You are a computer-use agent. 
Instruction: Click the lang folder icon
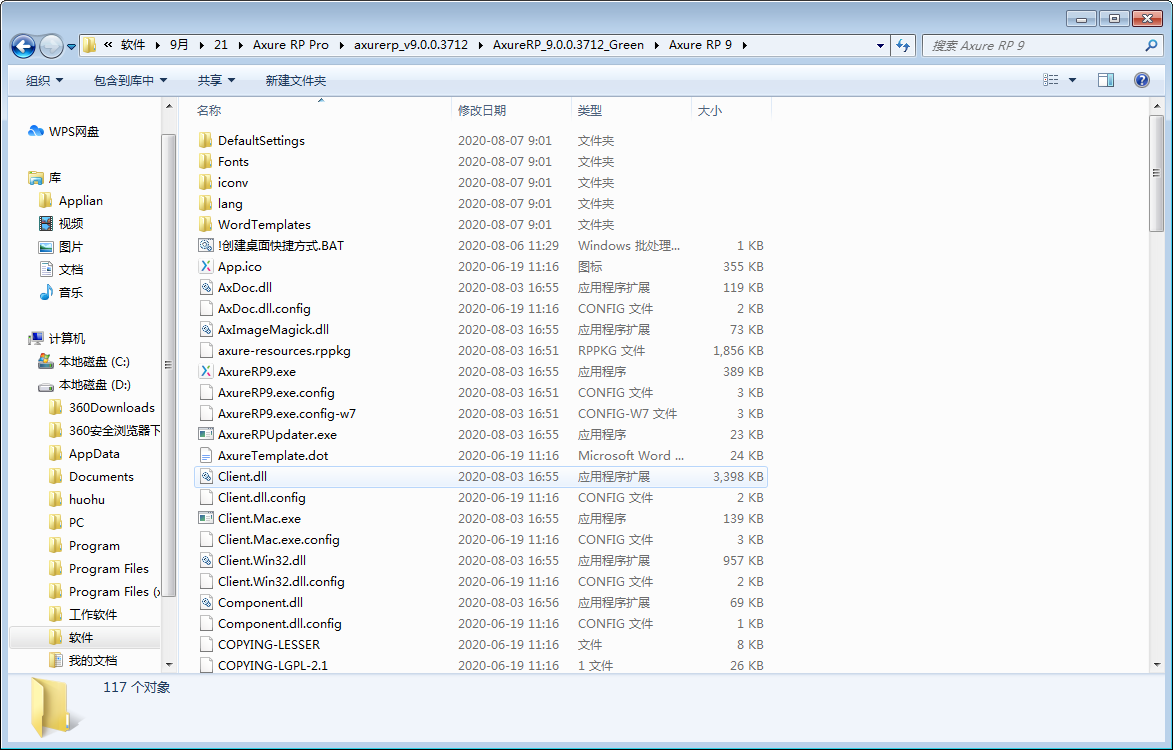pos(206,203)
